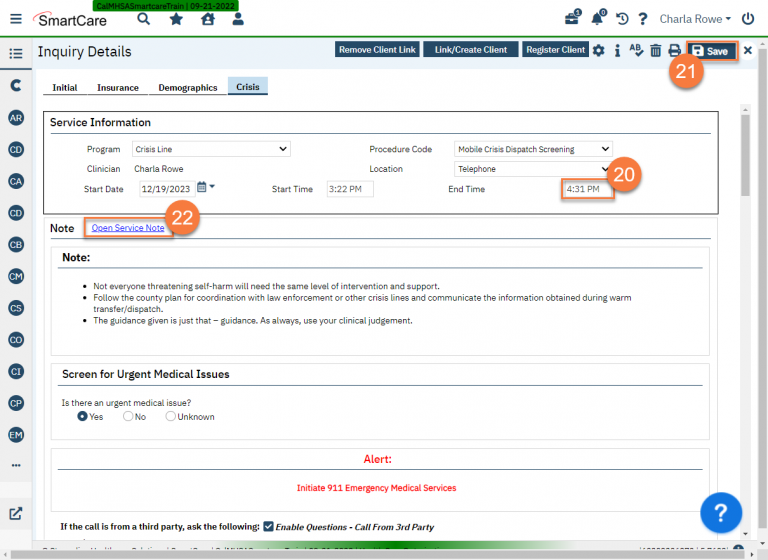Click the Register Client button

click(555, 50)
